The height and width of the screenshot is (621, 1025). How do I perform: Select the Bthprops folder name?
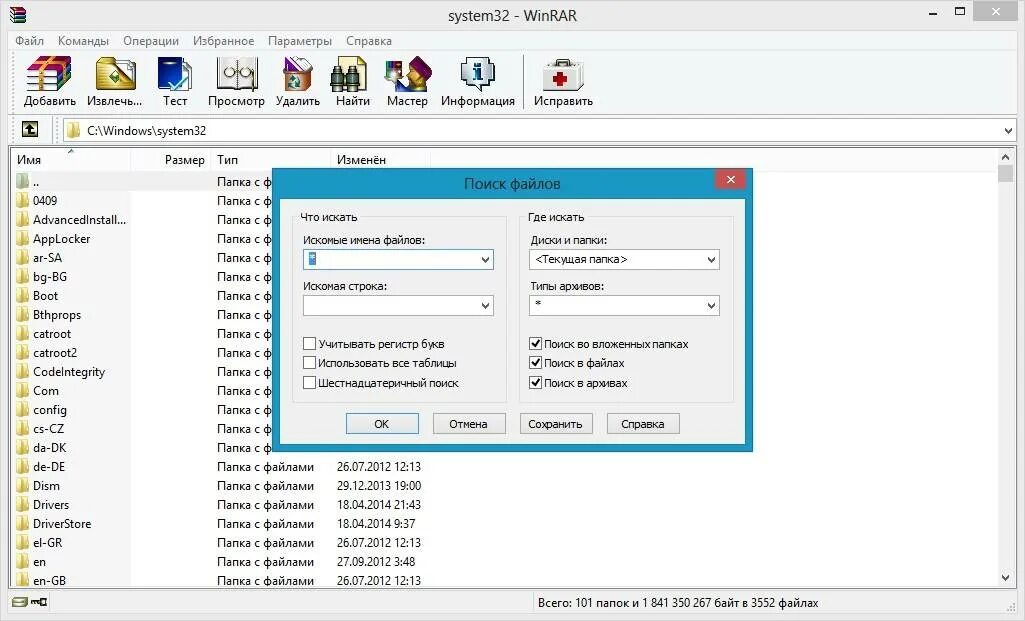pos(57,315)
